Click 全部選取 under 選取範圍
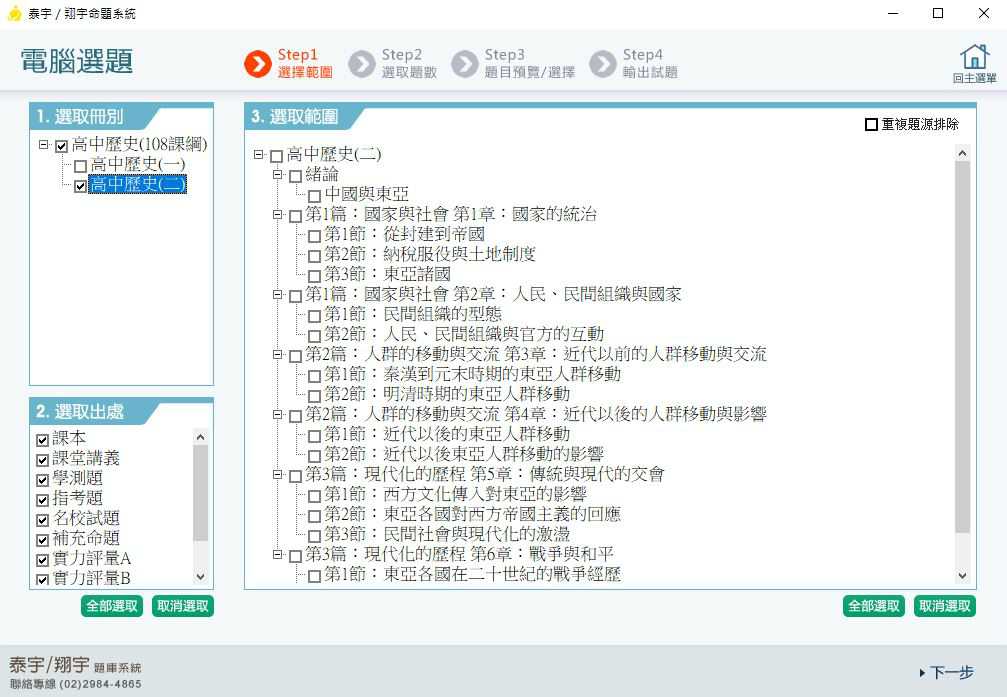The image size is (1007, 697). click(x=873, y=606)
